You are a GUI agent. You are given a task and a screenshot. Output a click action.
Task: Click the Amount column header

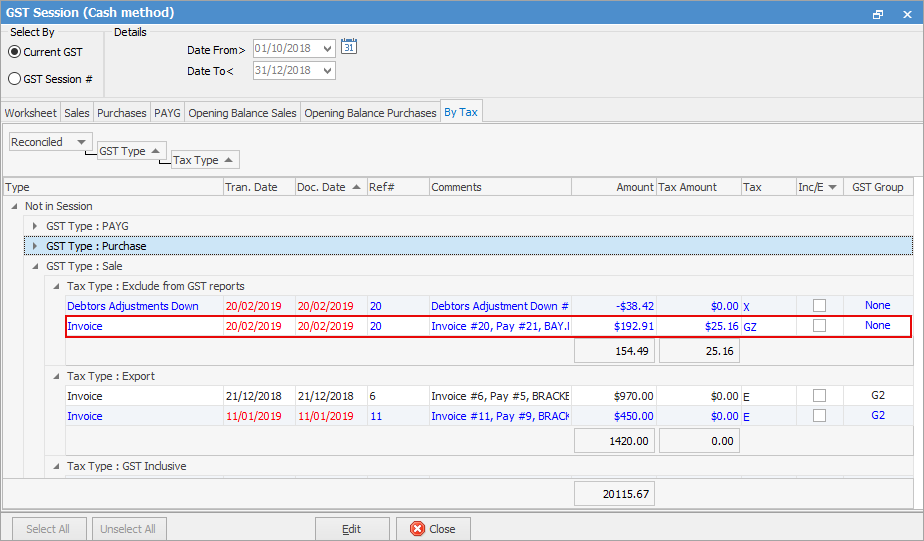[x=614, y=187]
